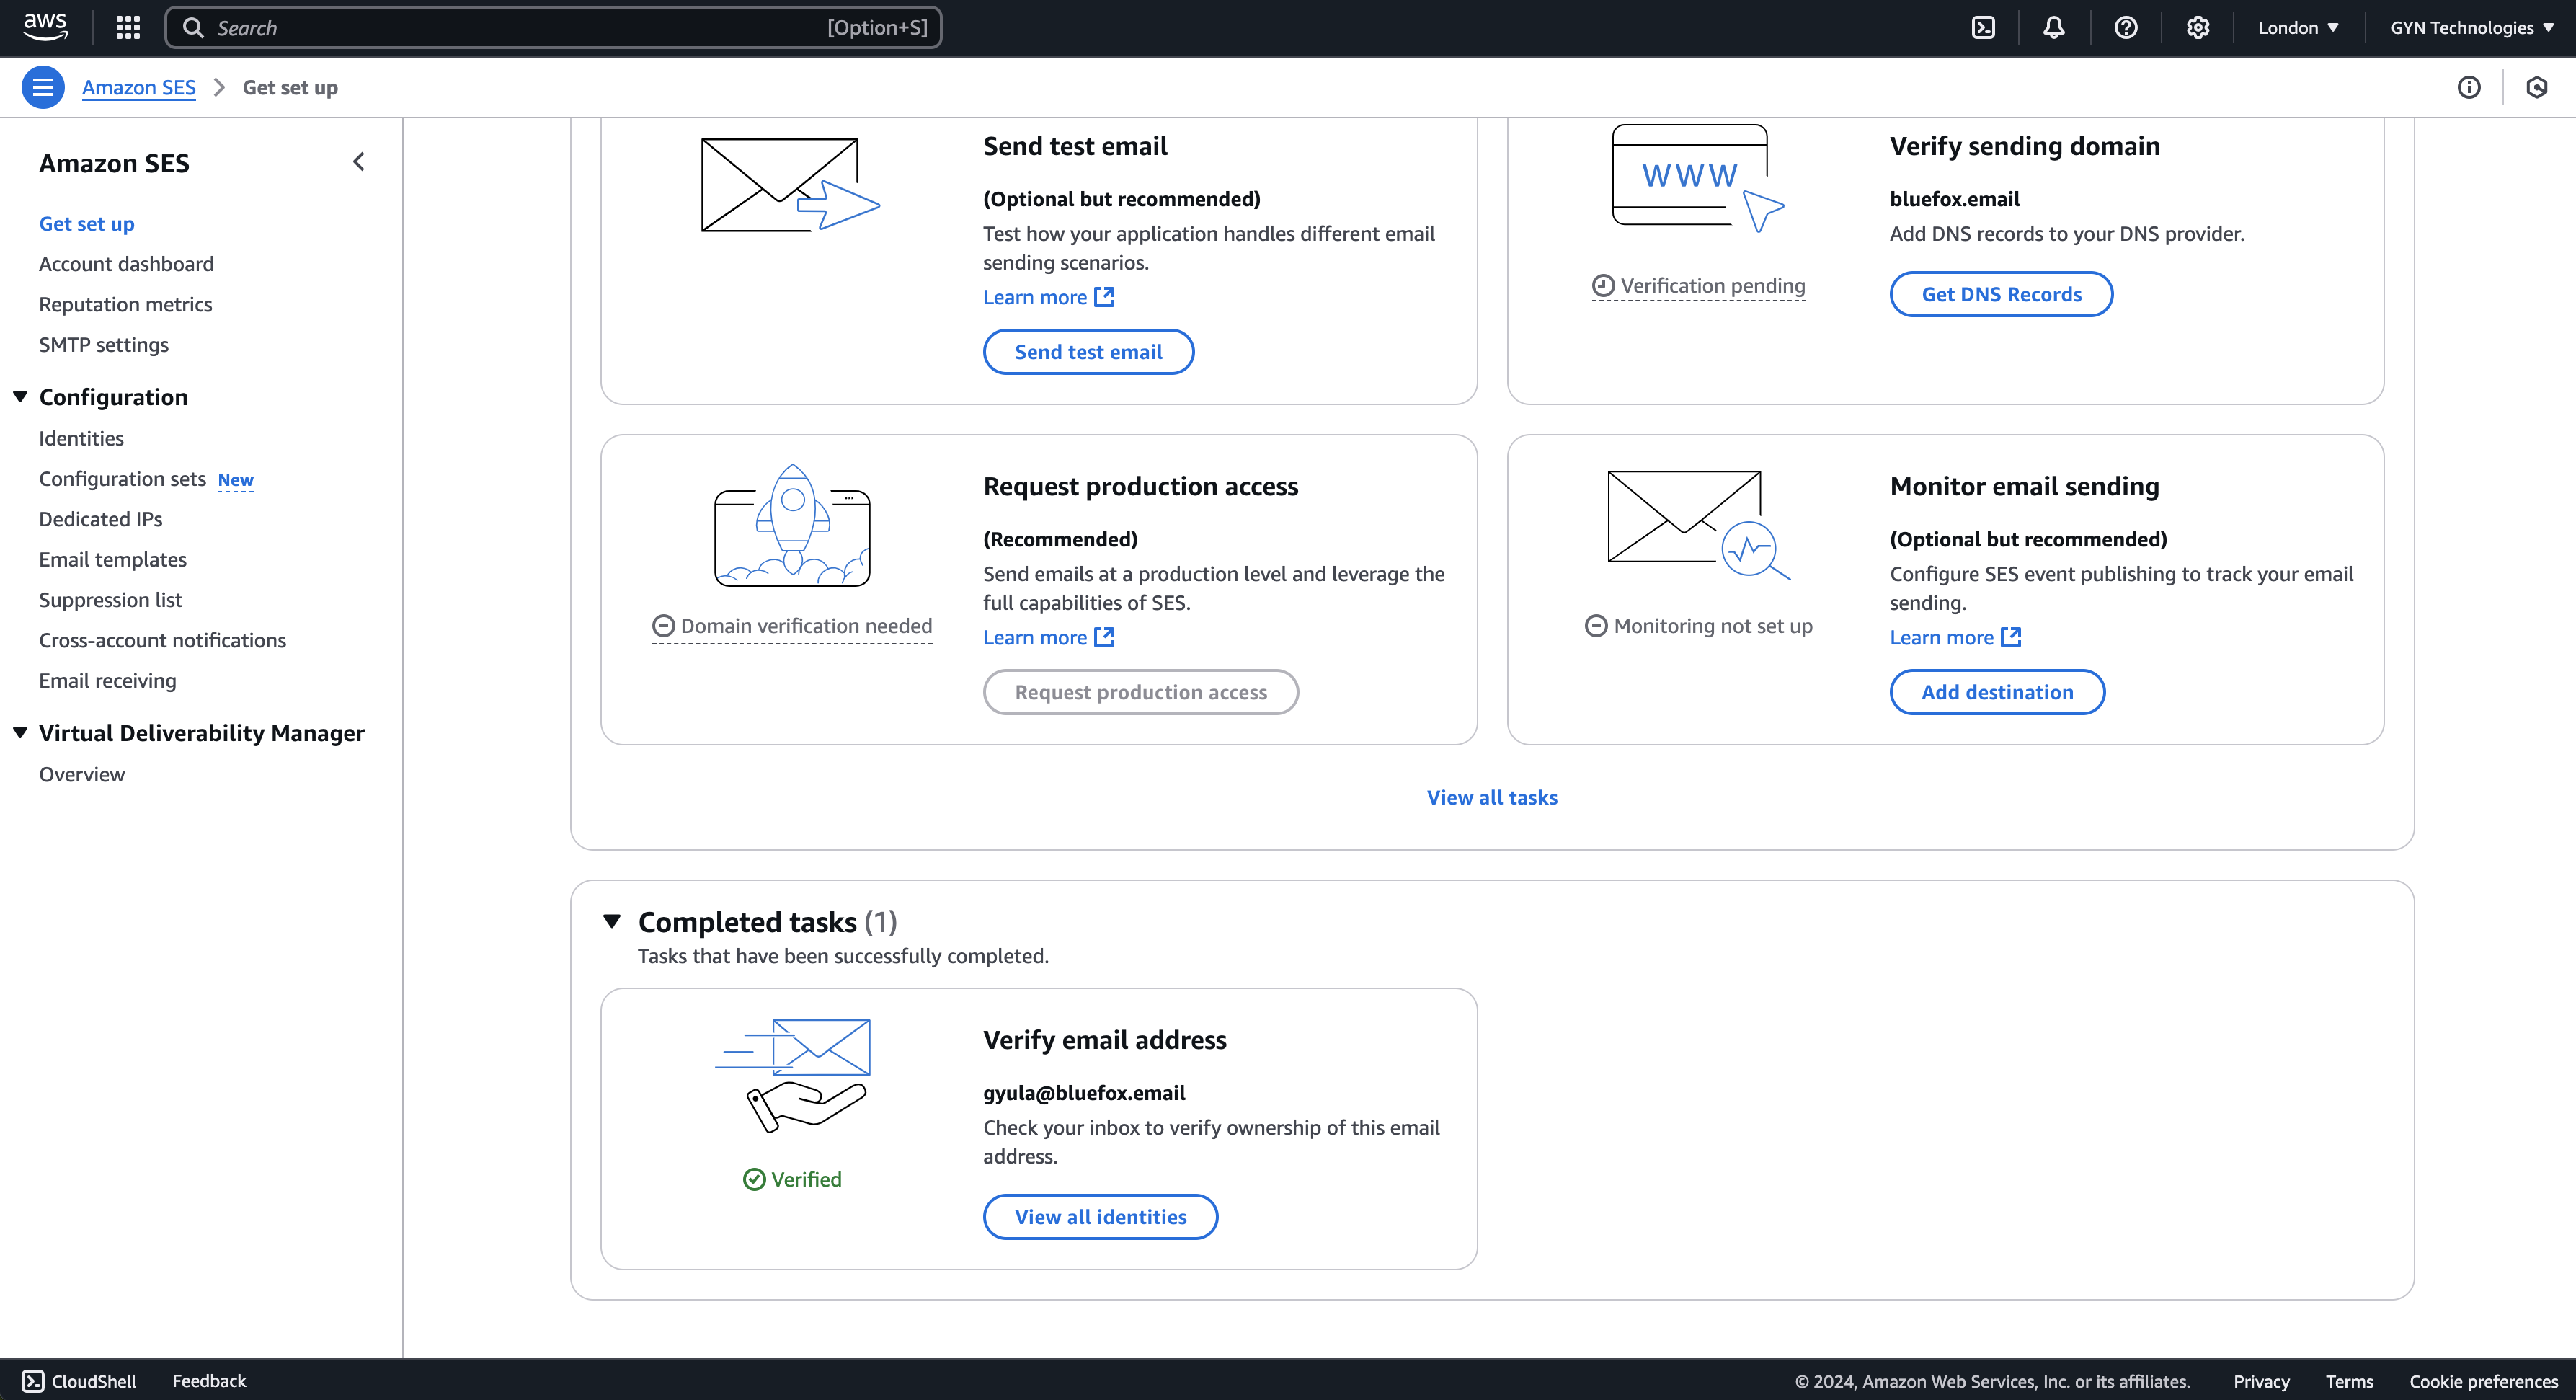Open the AWS services grid menu
The width and height of the screenshot is (2576, 1400).
click(x=128, y=27)
